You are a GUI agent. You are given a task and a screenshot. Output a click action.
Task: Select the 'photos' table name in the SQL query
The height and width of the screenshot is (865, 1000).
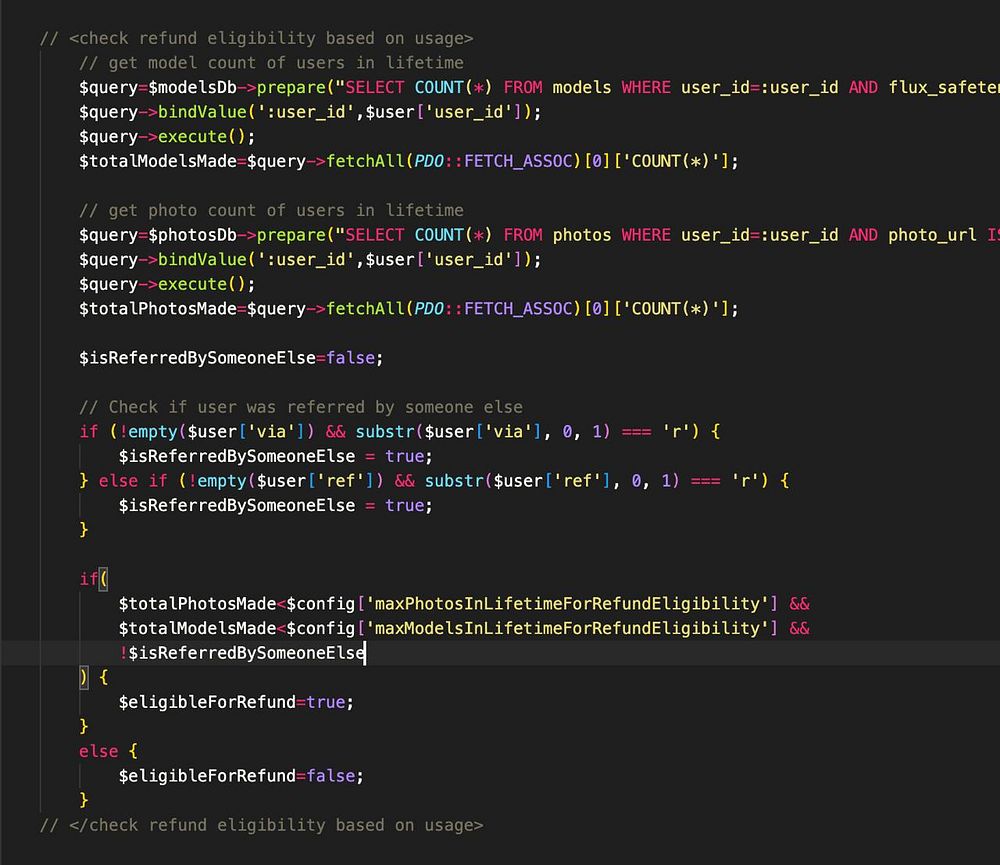click(x=582, y=235)
